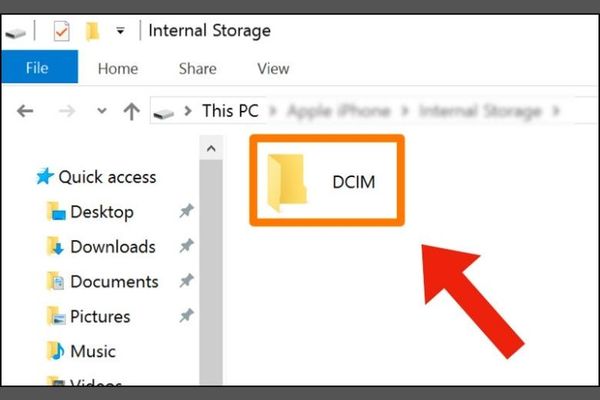Unpin Documents using its pin icon
This screenshot has width=600, height=400.
tap(186, 281)
